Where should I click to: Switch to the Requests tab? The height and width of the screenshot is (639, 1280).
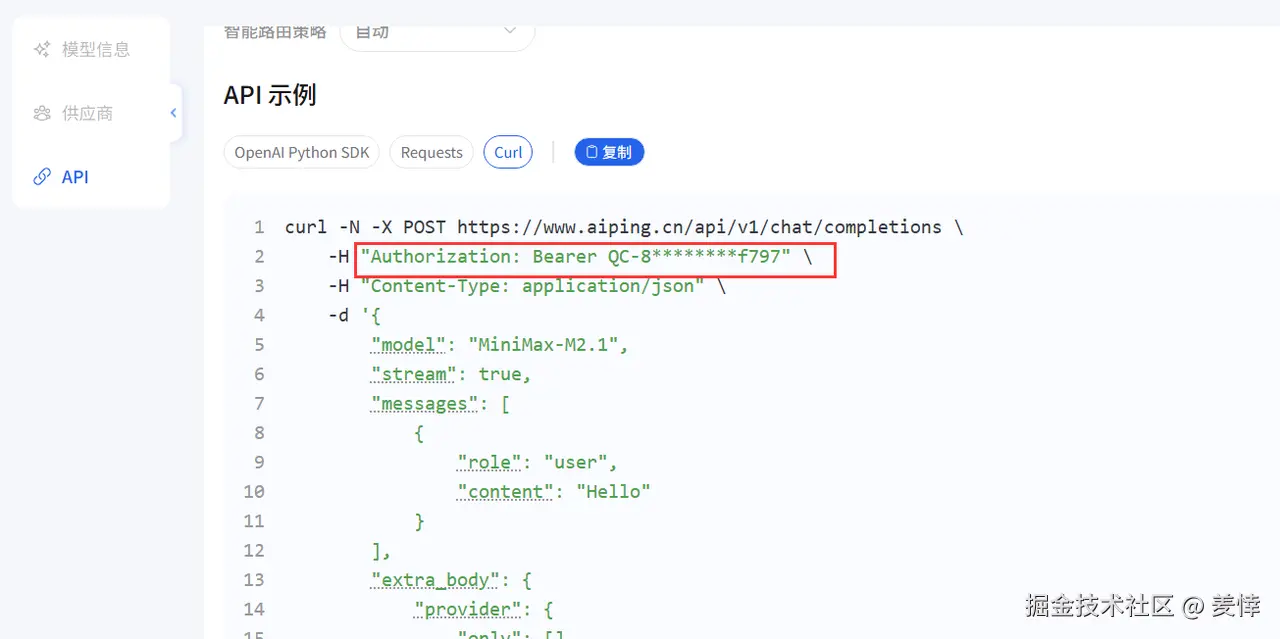[x=431, y=152]
